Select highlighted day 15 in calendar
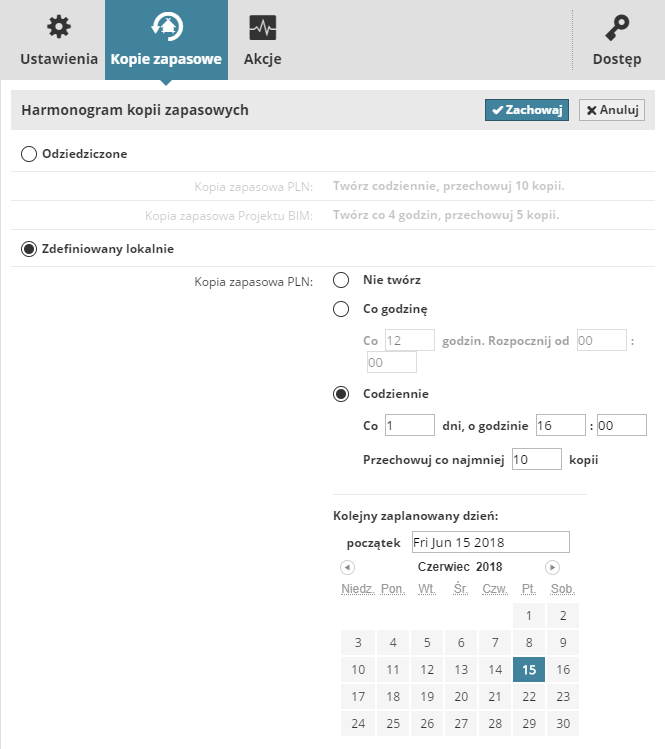 (529, 669)
